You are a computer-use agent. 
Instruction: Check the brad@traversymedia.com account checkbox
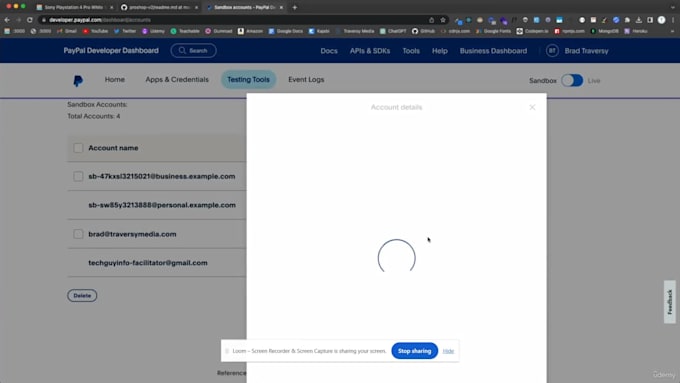point(78,234)
